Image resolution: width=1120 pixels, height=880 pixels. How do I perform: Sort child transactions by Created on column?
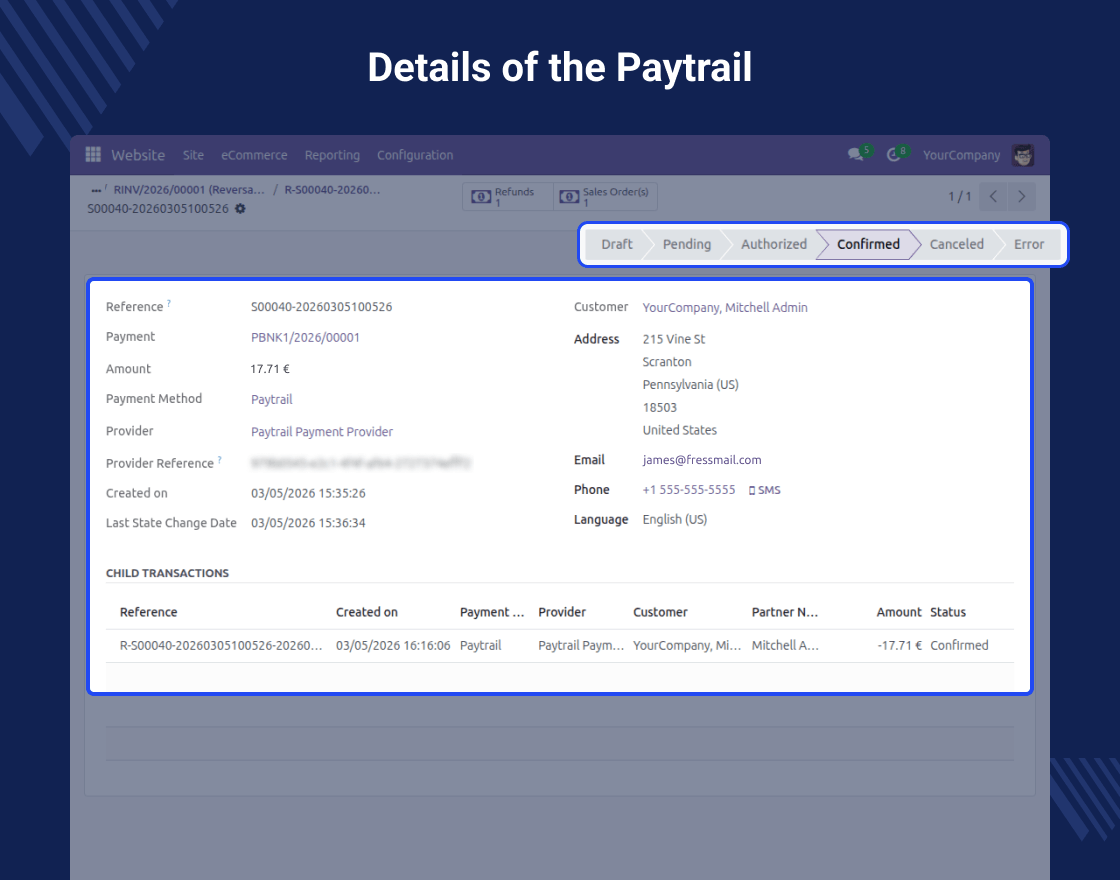click(x=366, y=612)
